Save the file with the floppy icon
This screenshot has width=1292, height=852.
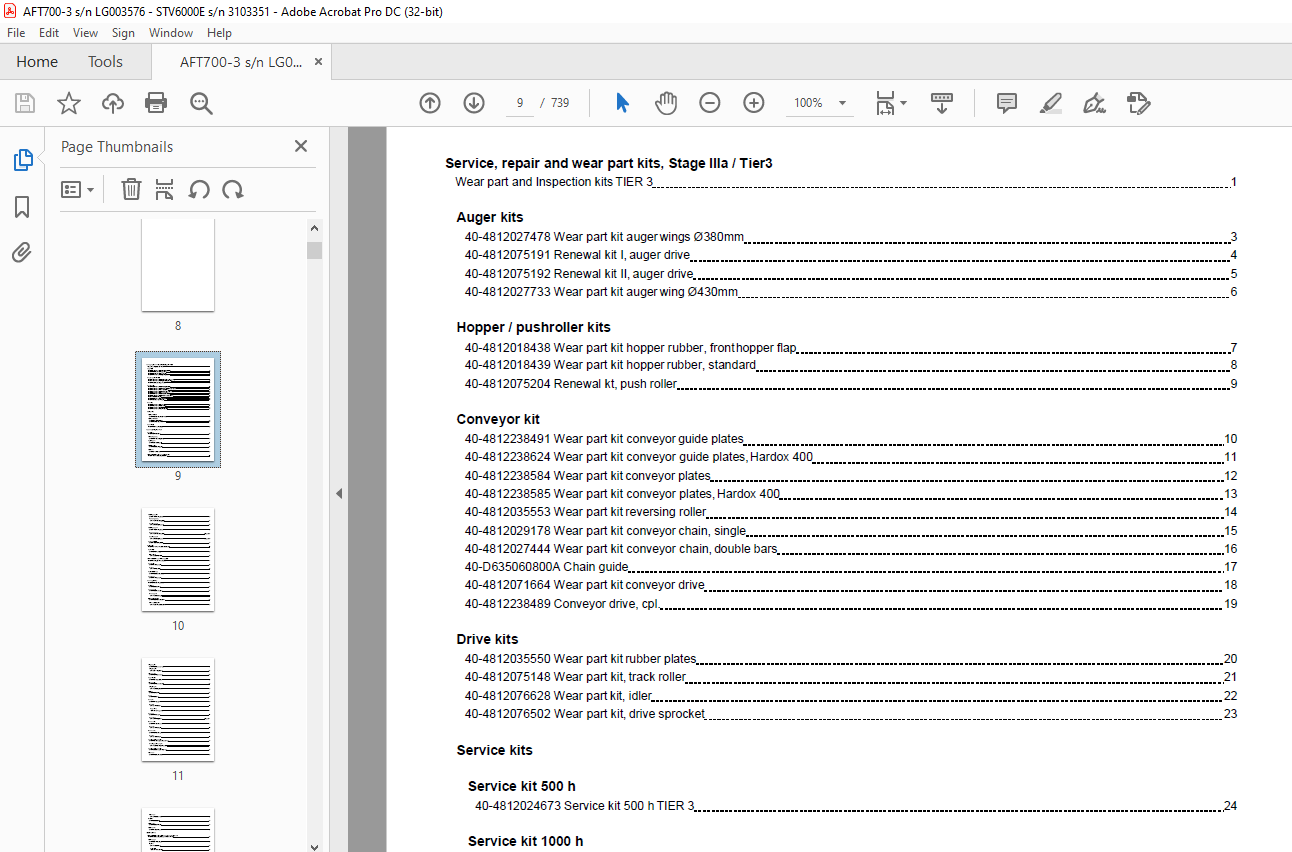(x=25, y=103)
